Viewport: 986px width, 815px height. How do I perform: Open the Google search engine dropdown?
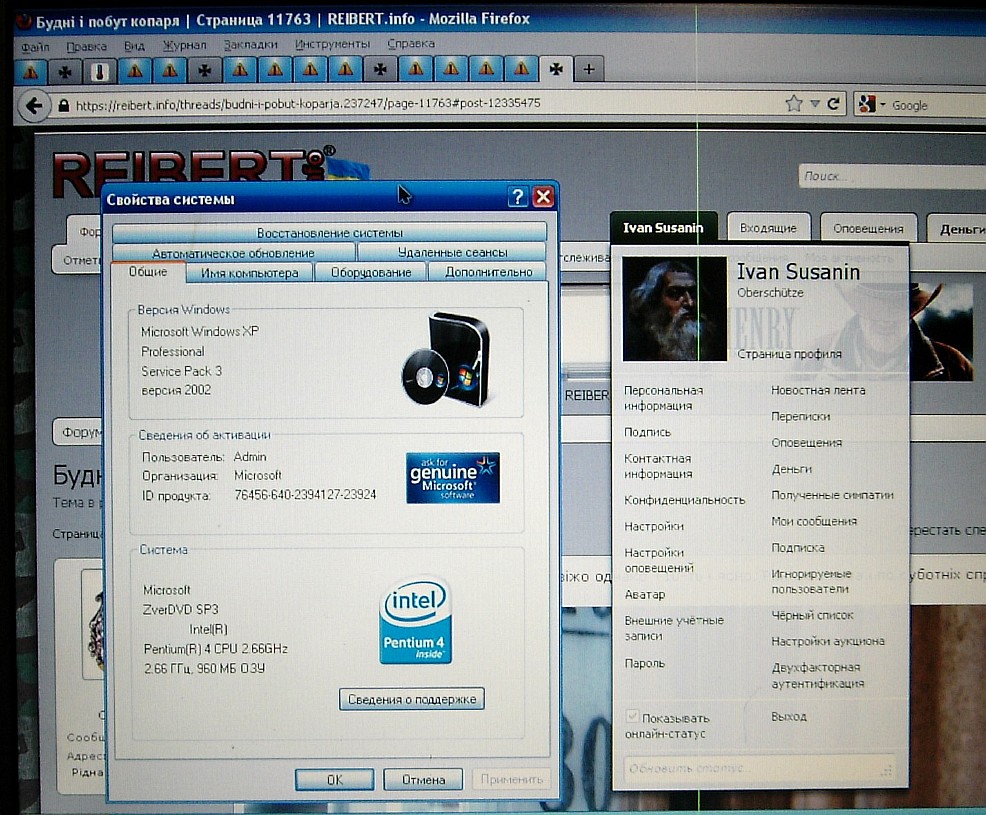[x=868, y=105]
